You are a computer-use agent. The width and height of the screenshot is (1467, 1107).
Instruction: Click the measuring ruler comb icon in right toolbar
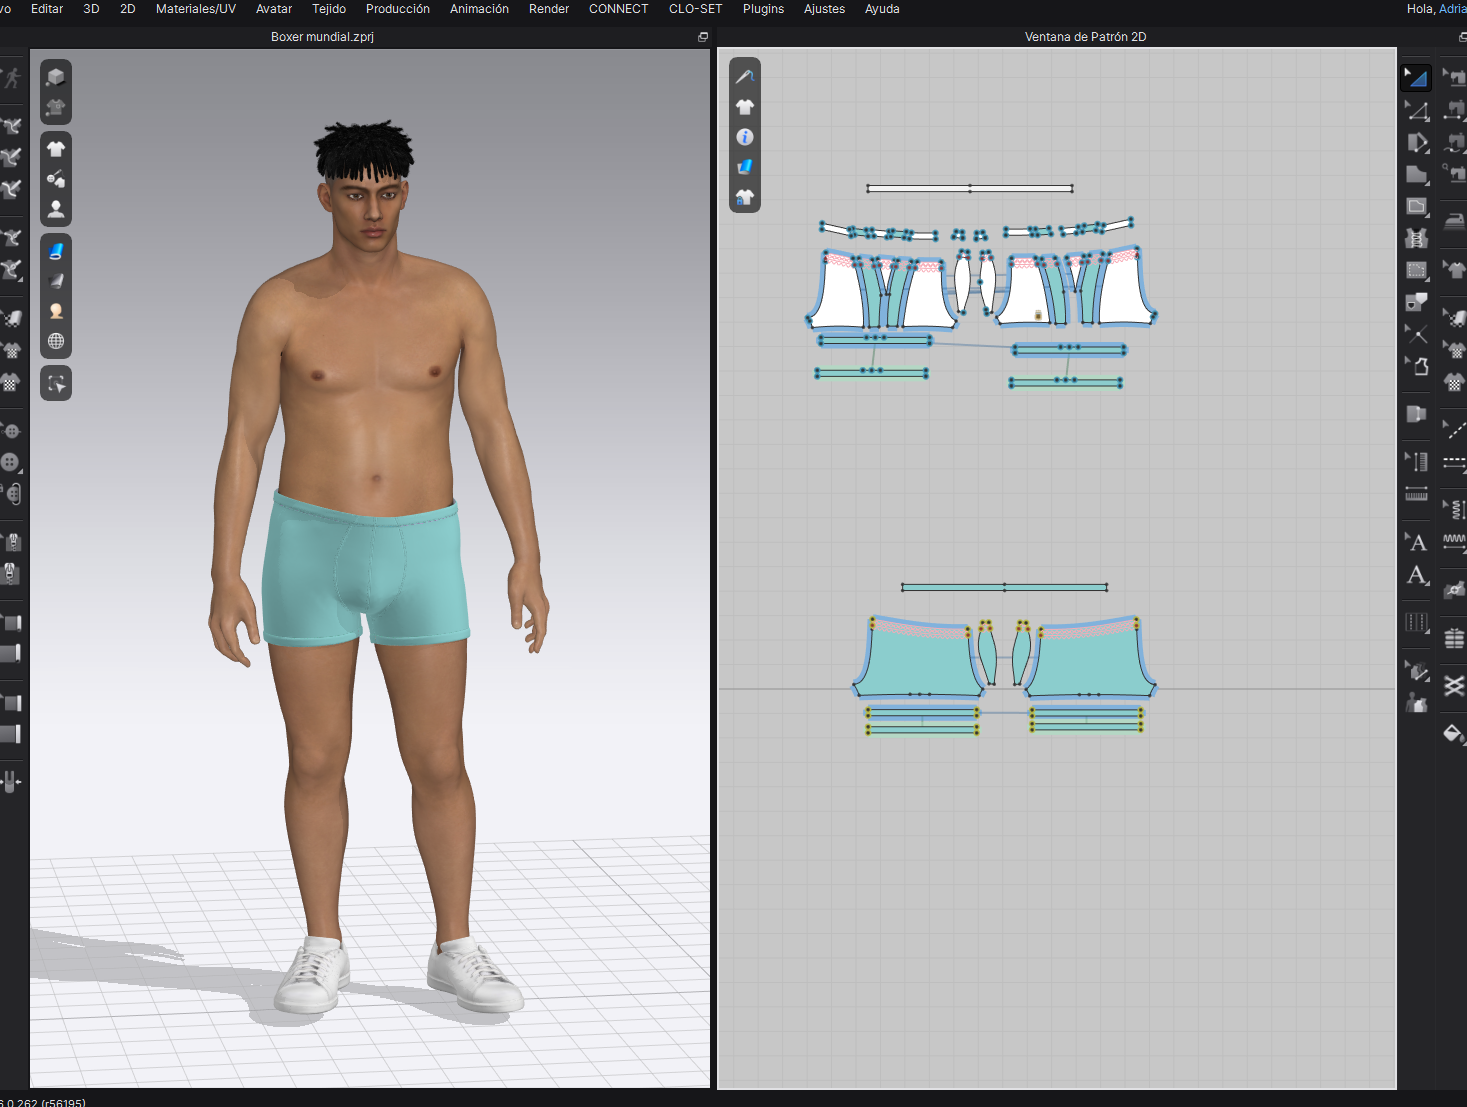click(1417, 494)
